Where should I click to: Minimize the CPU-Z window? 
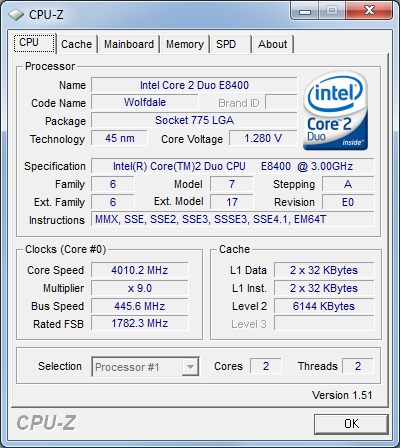pyautogui.click(x=305, y=11)
